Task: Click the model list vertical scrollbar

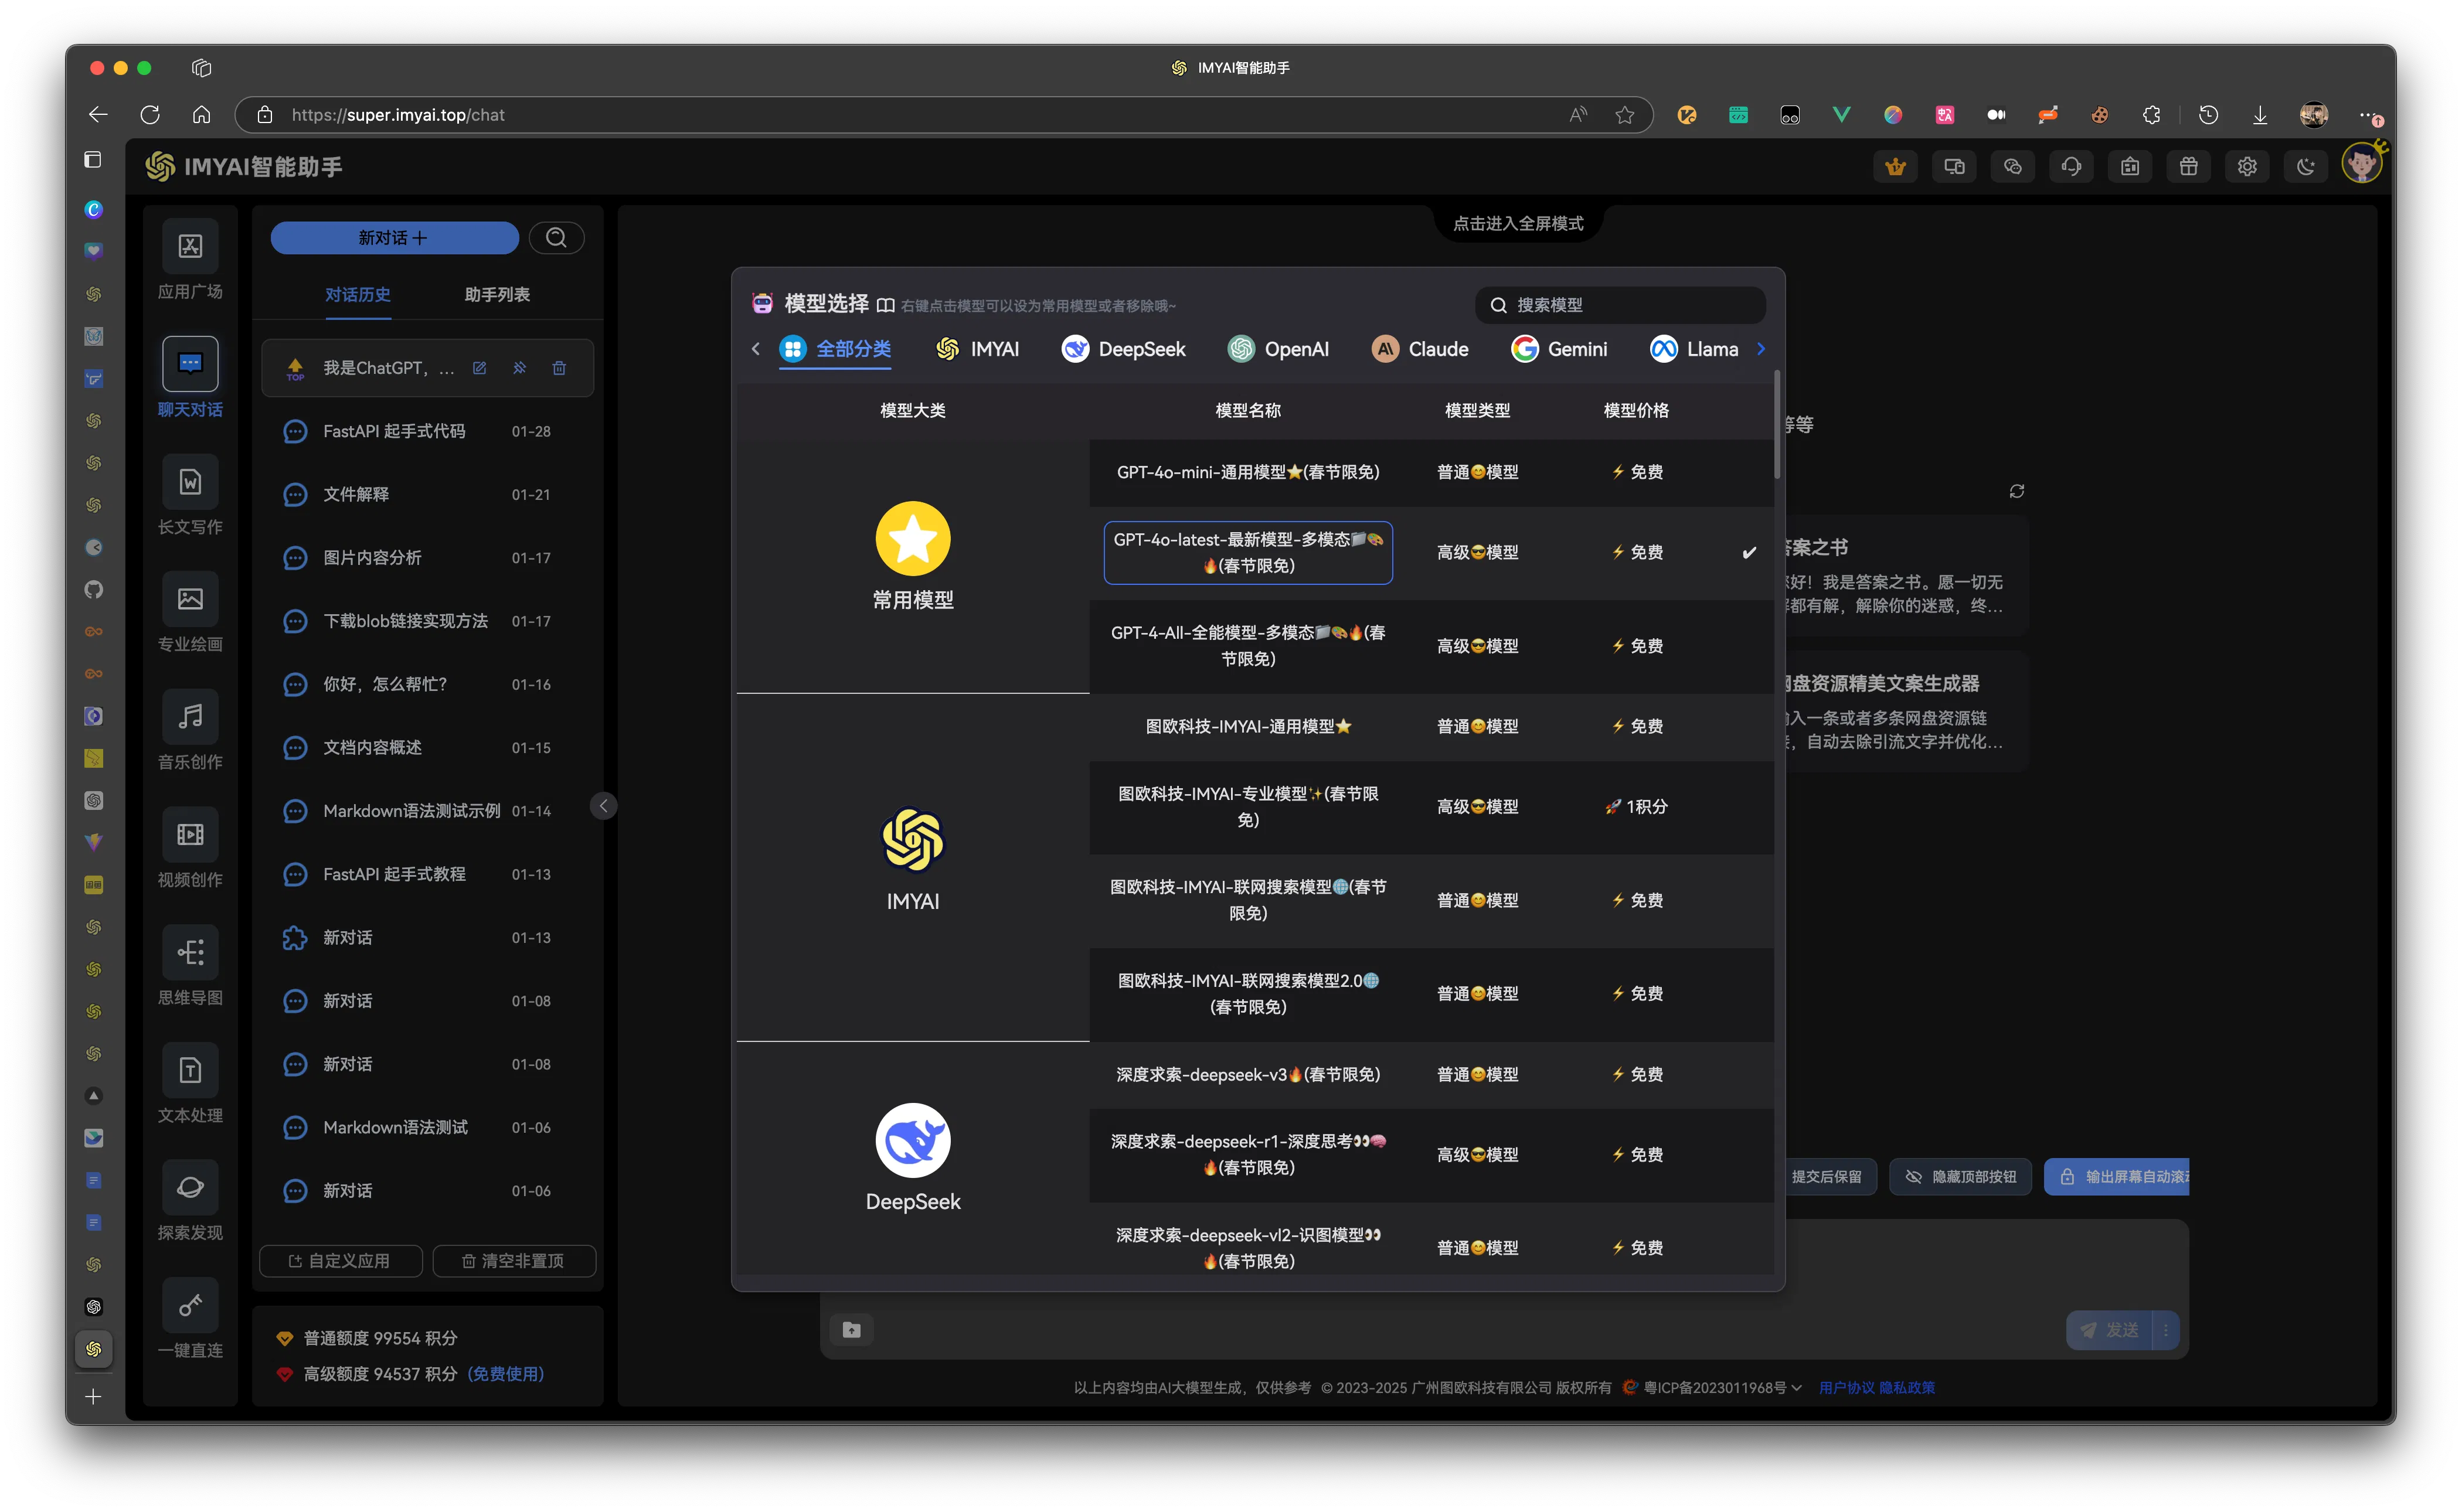Action: point(1776,425)
